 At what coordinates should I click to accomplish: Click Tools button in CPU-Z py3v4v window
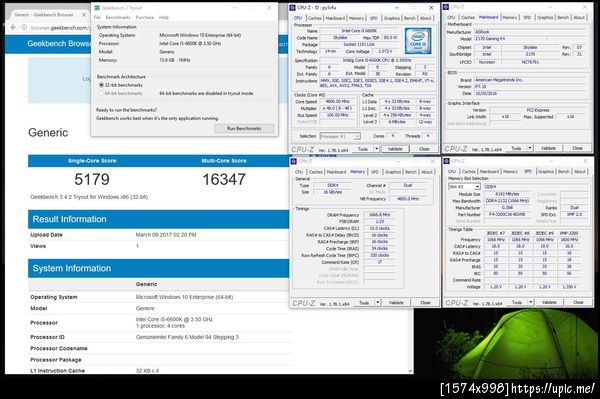[363, 149]
